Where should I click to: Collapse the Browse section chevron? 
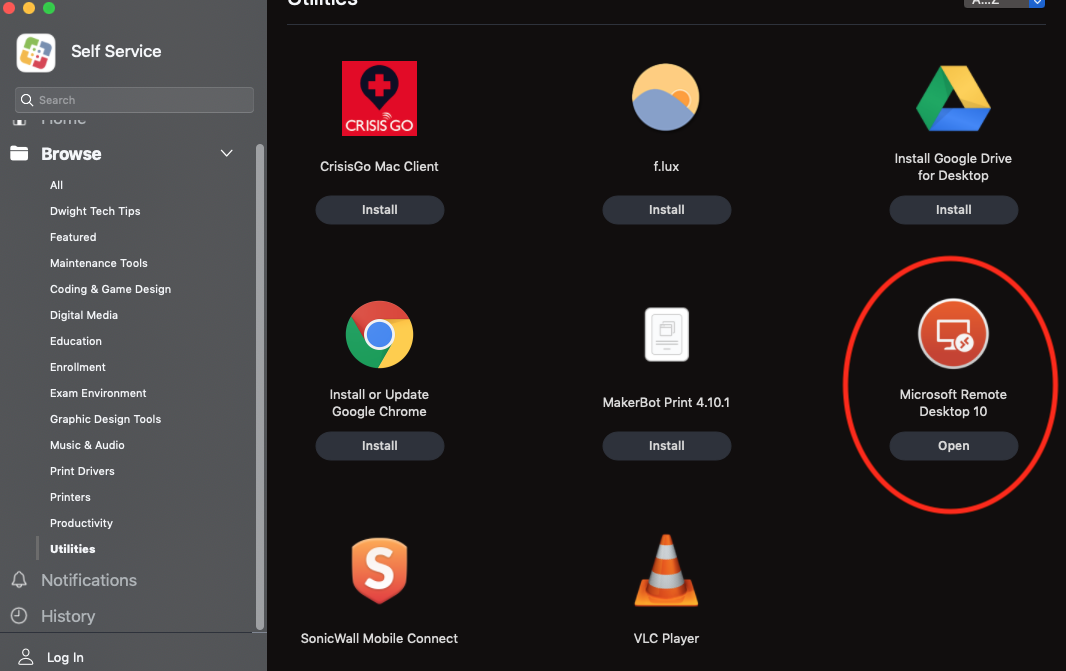point(226,154)
